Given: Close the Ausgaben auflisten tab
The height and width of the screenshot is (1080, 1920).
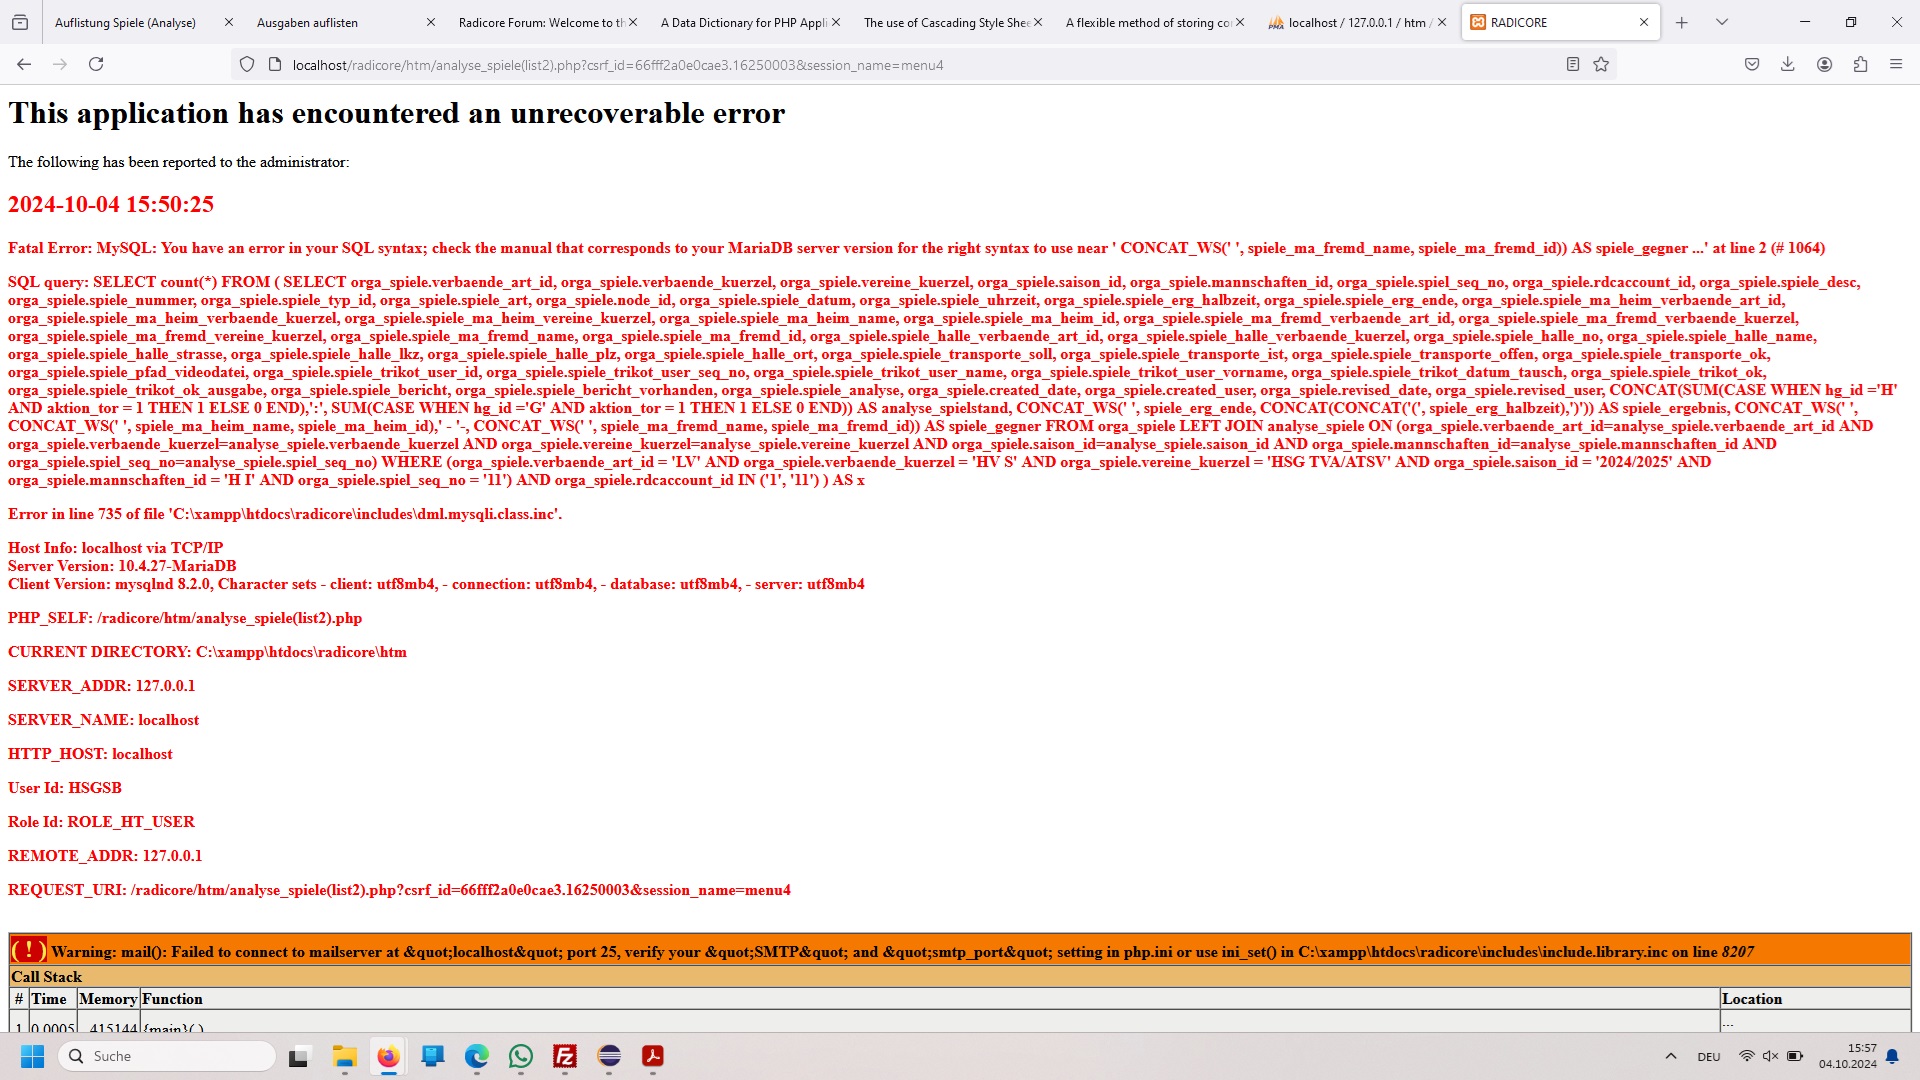Looking at the screenshot, I should (x=431, y=22).
